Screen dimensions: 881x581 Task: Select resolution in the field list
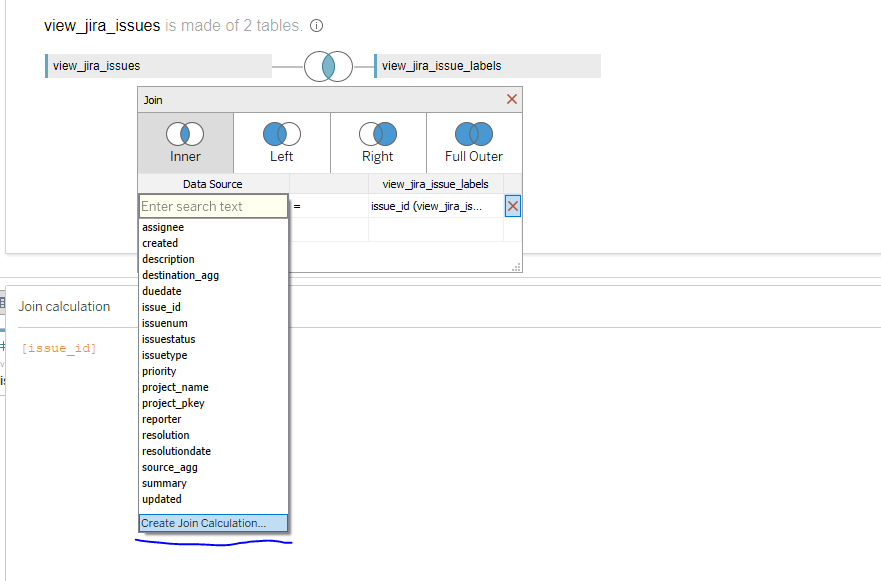coord(213,435)
